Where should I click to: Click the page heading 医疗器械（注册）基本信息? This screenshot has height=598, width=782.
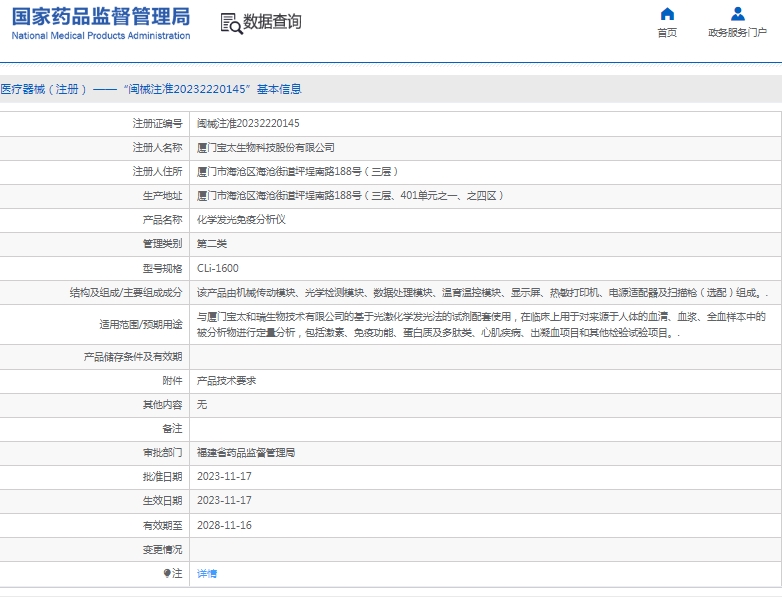(x=151, y=89)
